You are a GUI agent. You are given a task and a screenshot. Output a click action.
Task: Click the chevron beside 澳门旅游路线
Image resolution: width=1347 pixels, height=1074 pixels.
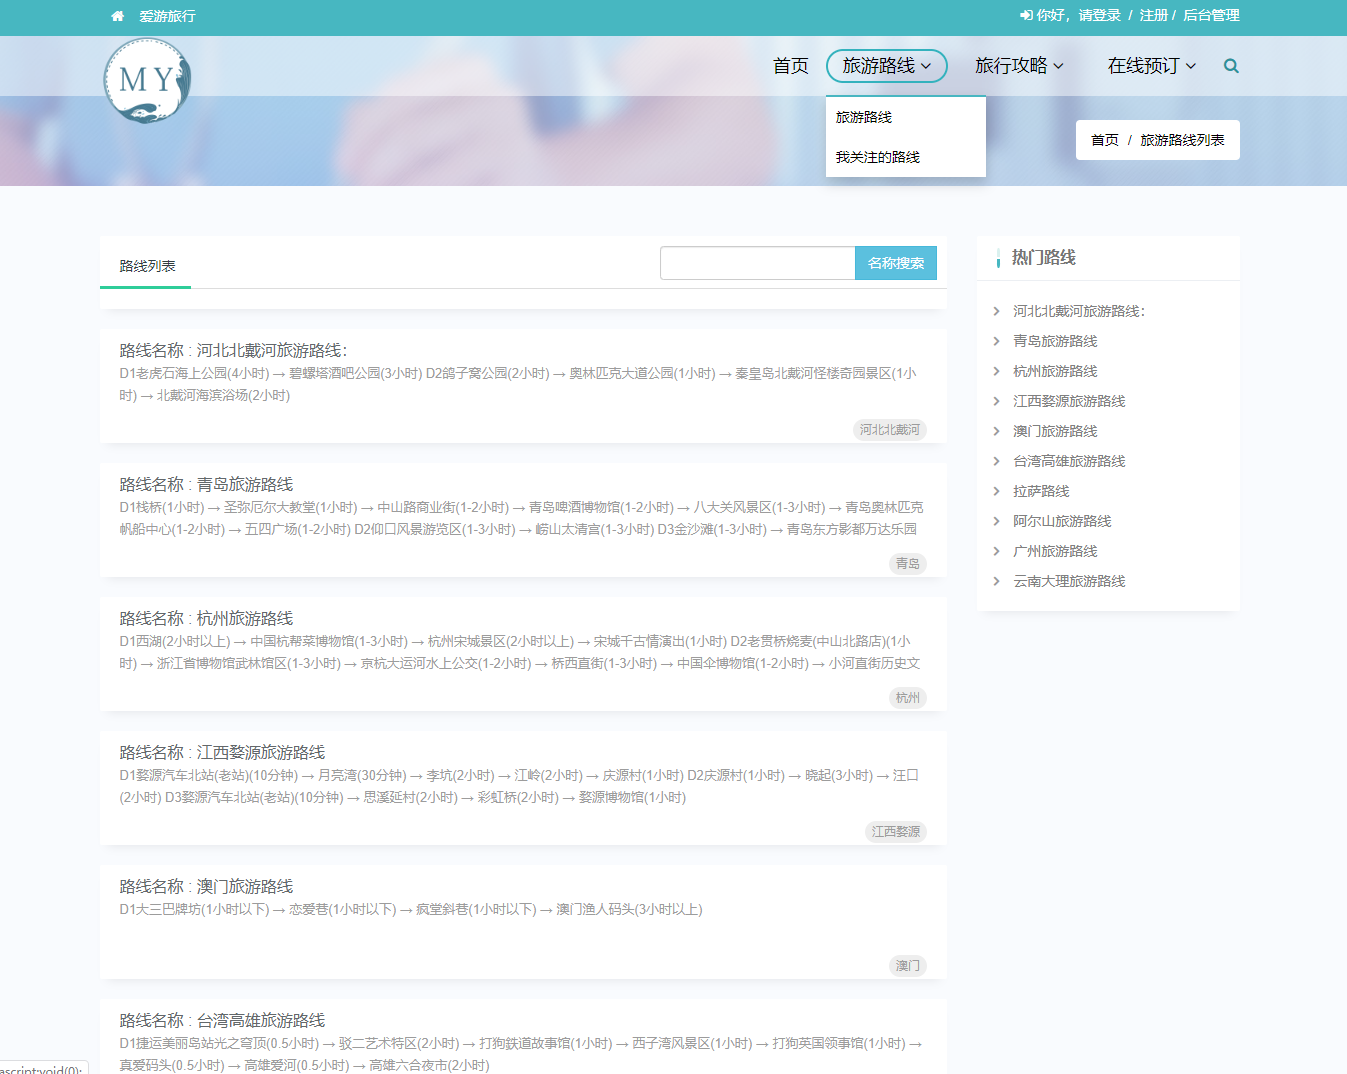[997, 431]
